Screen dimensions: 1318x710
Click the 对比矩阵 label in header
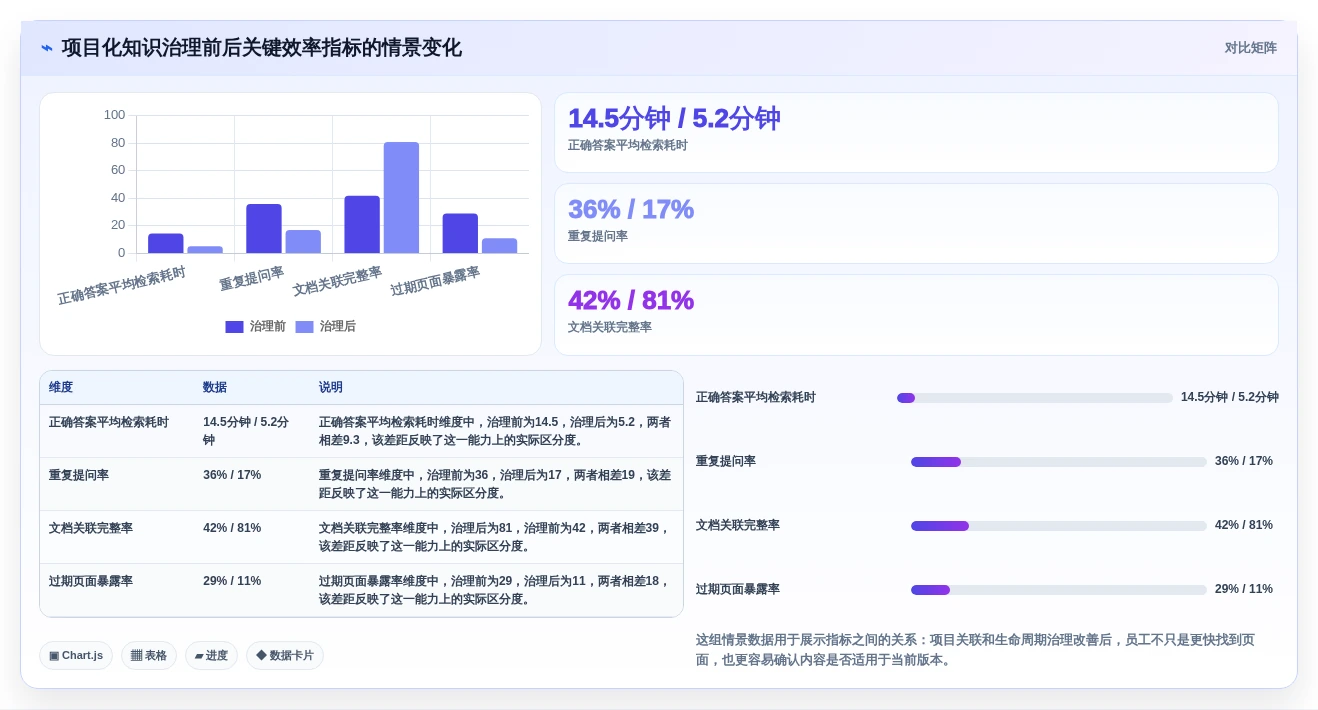pyautogui.click(x=1250, y=48)
